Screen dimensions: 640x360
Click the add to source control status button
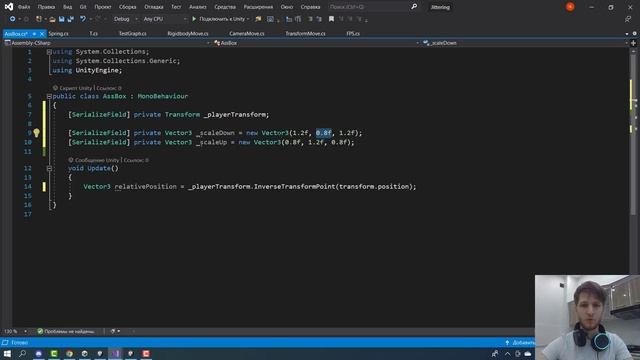click(x=520, y=343)
